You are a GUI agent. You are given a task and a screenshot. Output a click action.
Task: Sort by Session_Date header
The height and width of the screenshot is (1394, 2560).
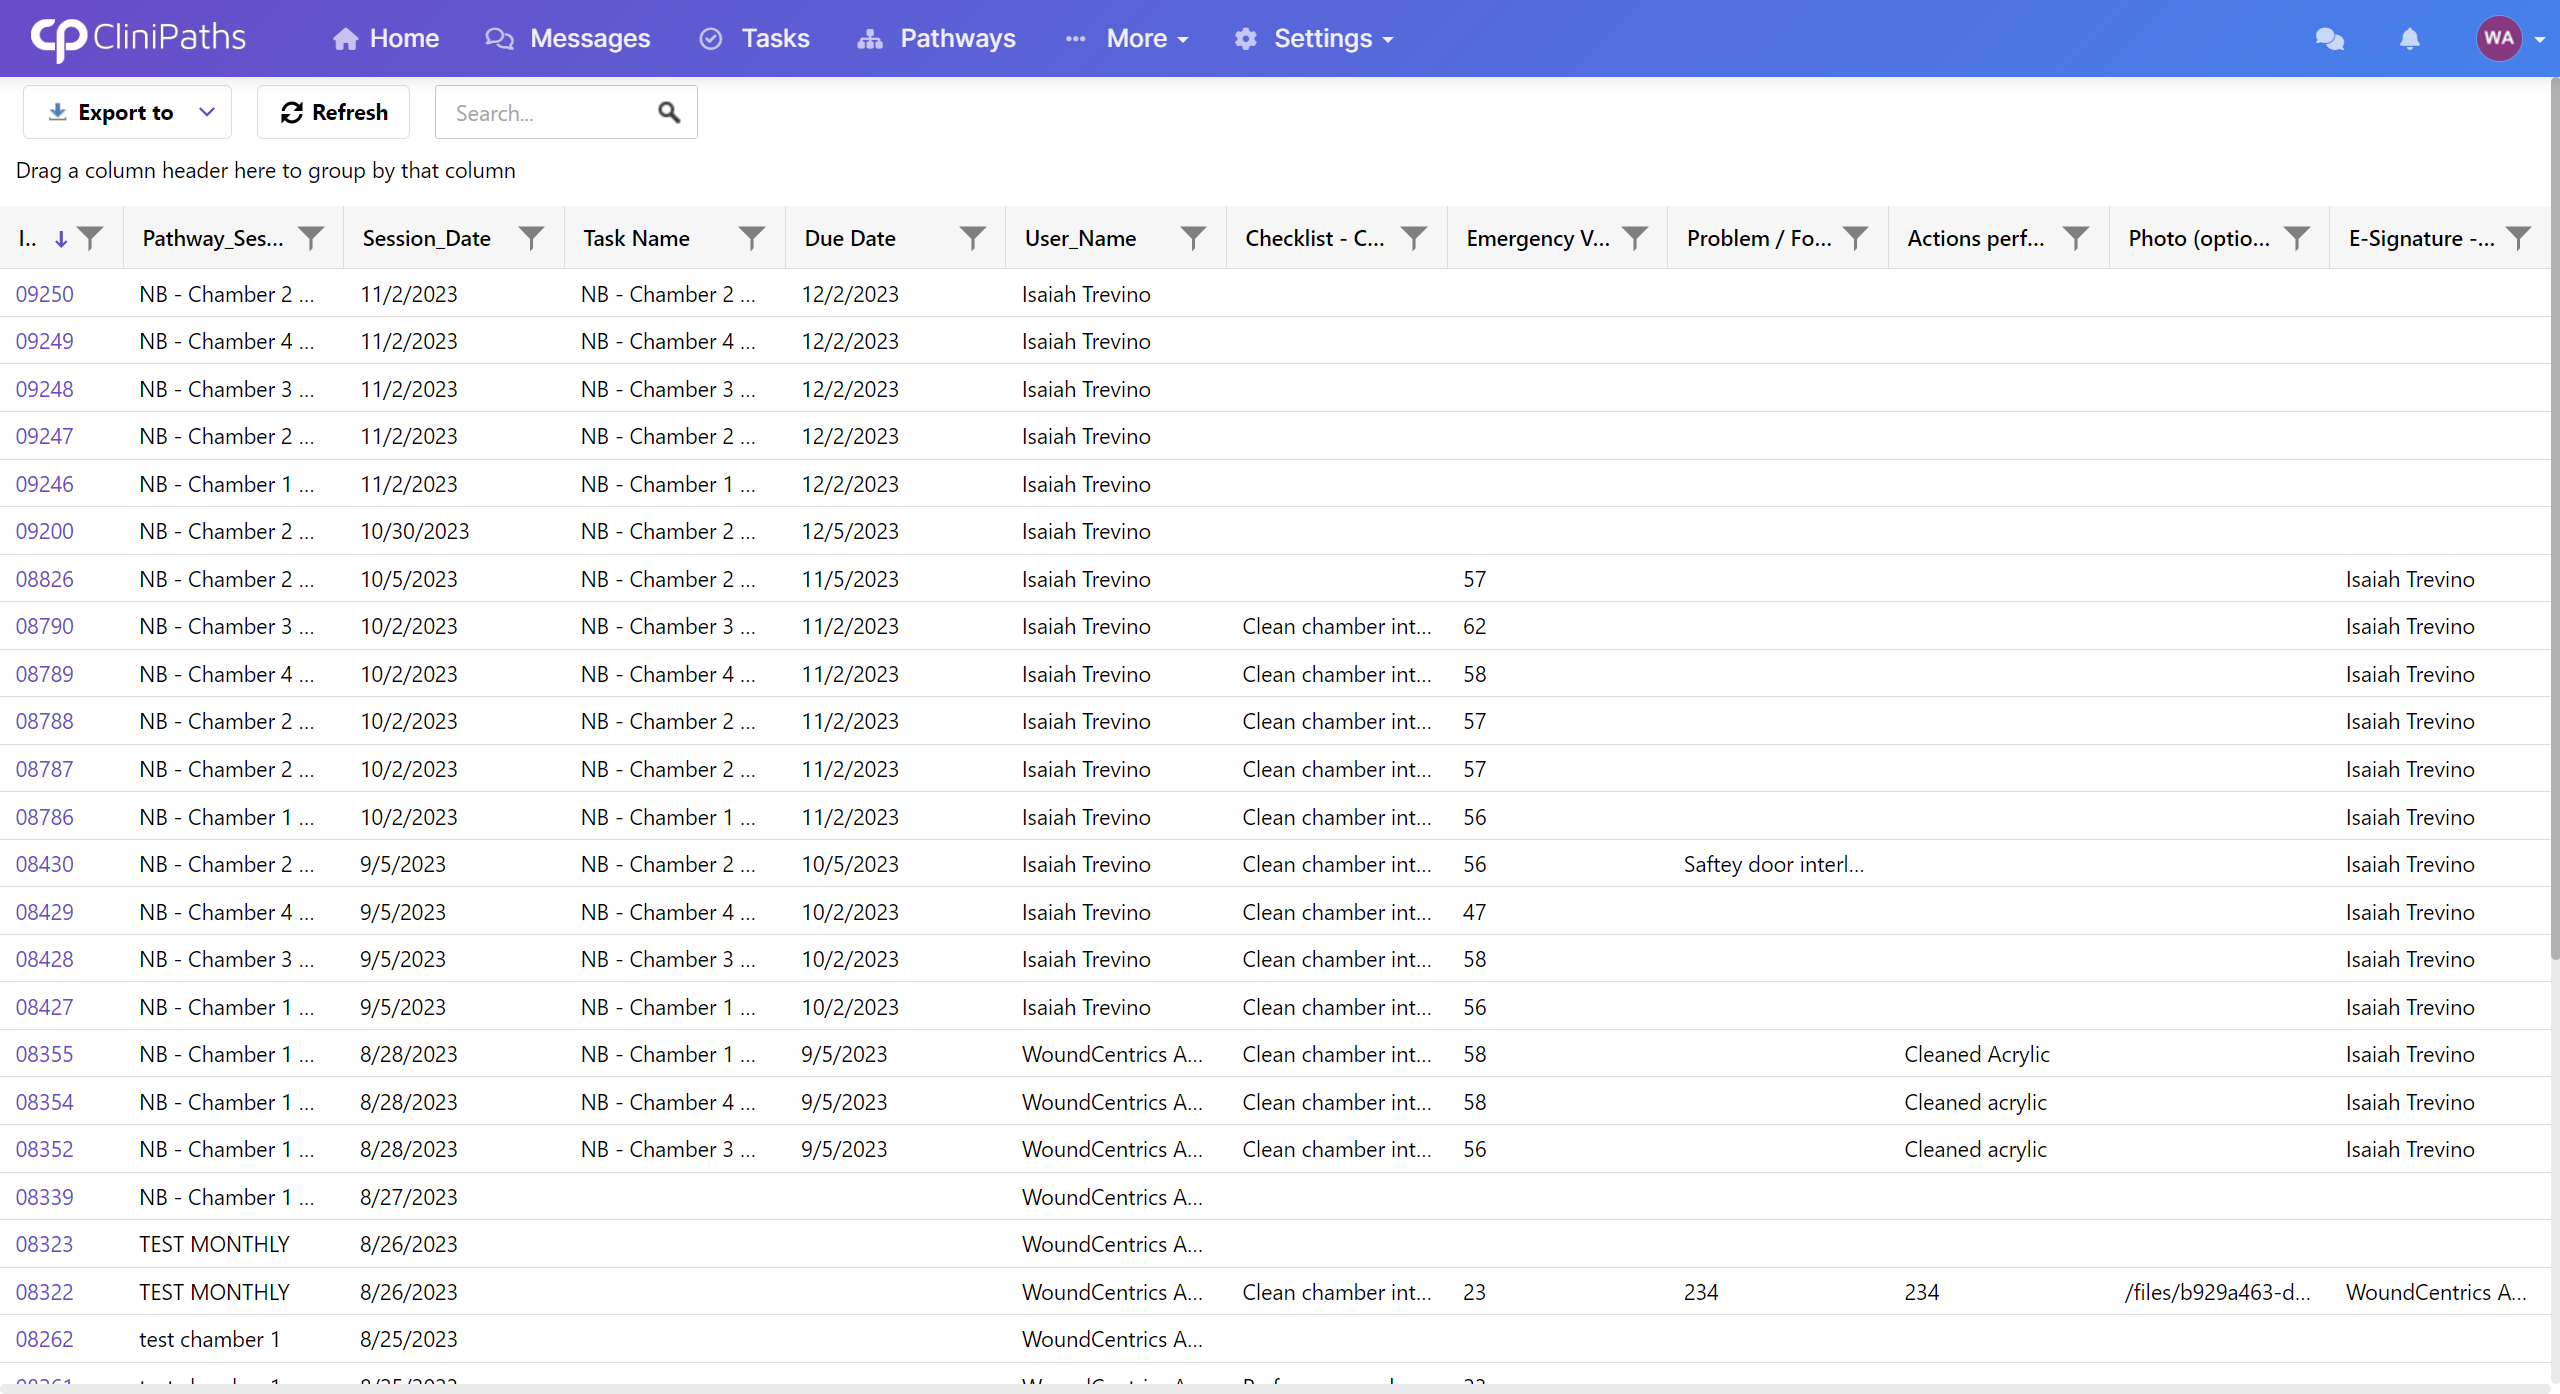point(427,238)
